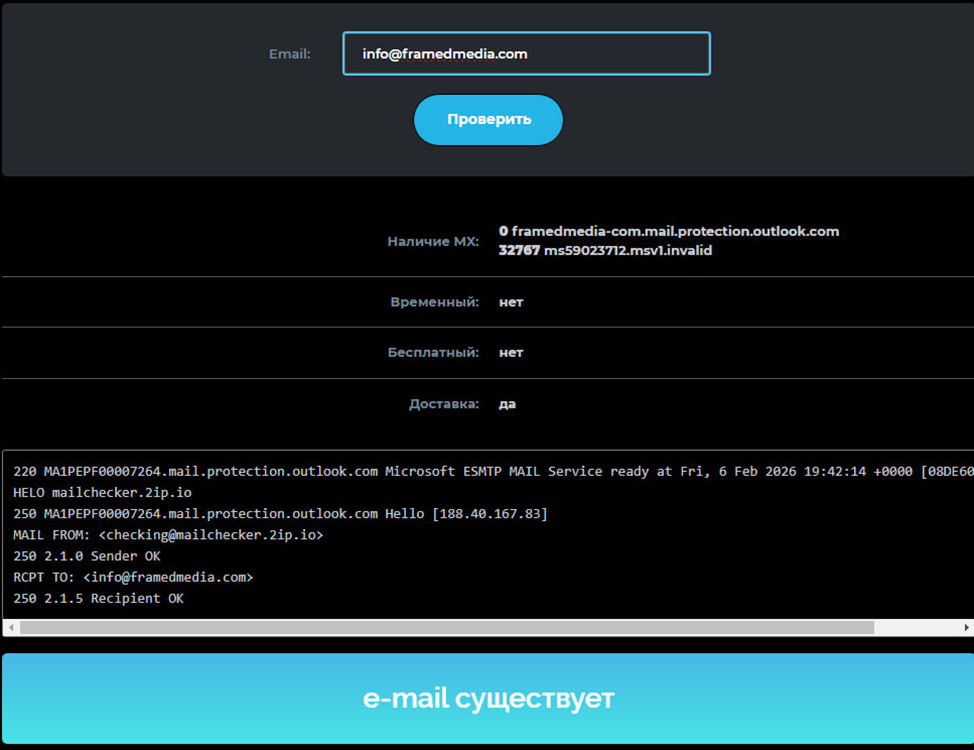Click the 'да' value next to Доставка
974x750 pixels.
[x=507, y=405]
